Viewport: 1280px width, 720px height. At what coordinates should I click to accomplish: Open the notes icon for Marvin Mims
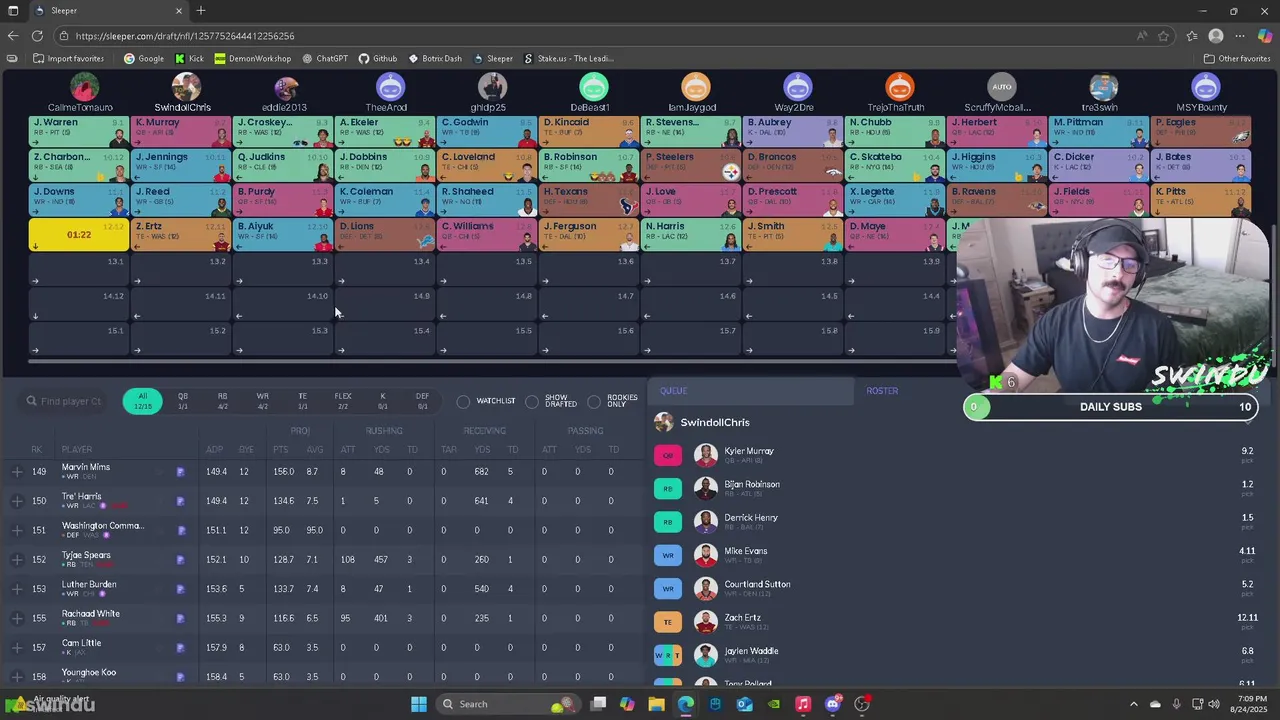tap(180, 472)
